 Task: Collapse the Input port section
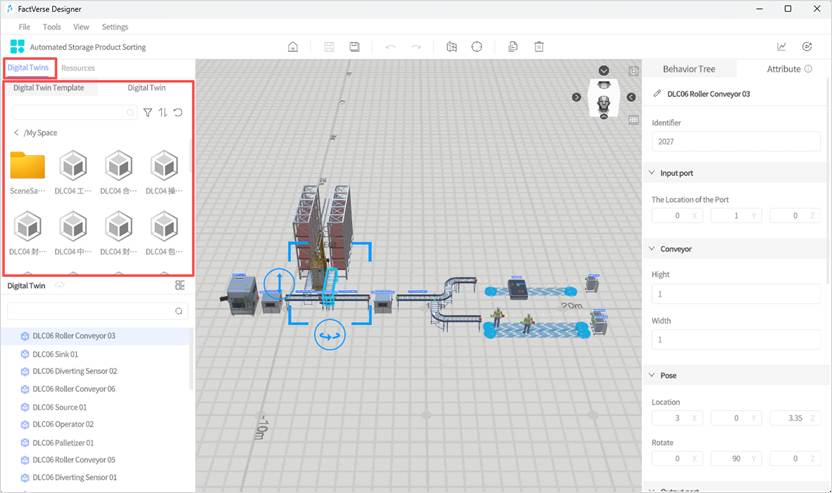coord(652,173)
